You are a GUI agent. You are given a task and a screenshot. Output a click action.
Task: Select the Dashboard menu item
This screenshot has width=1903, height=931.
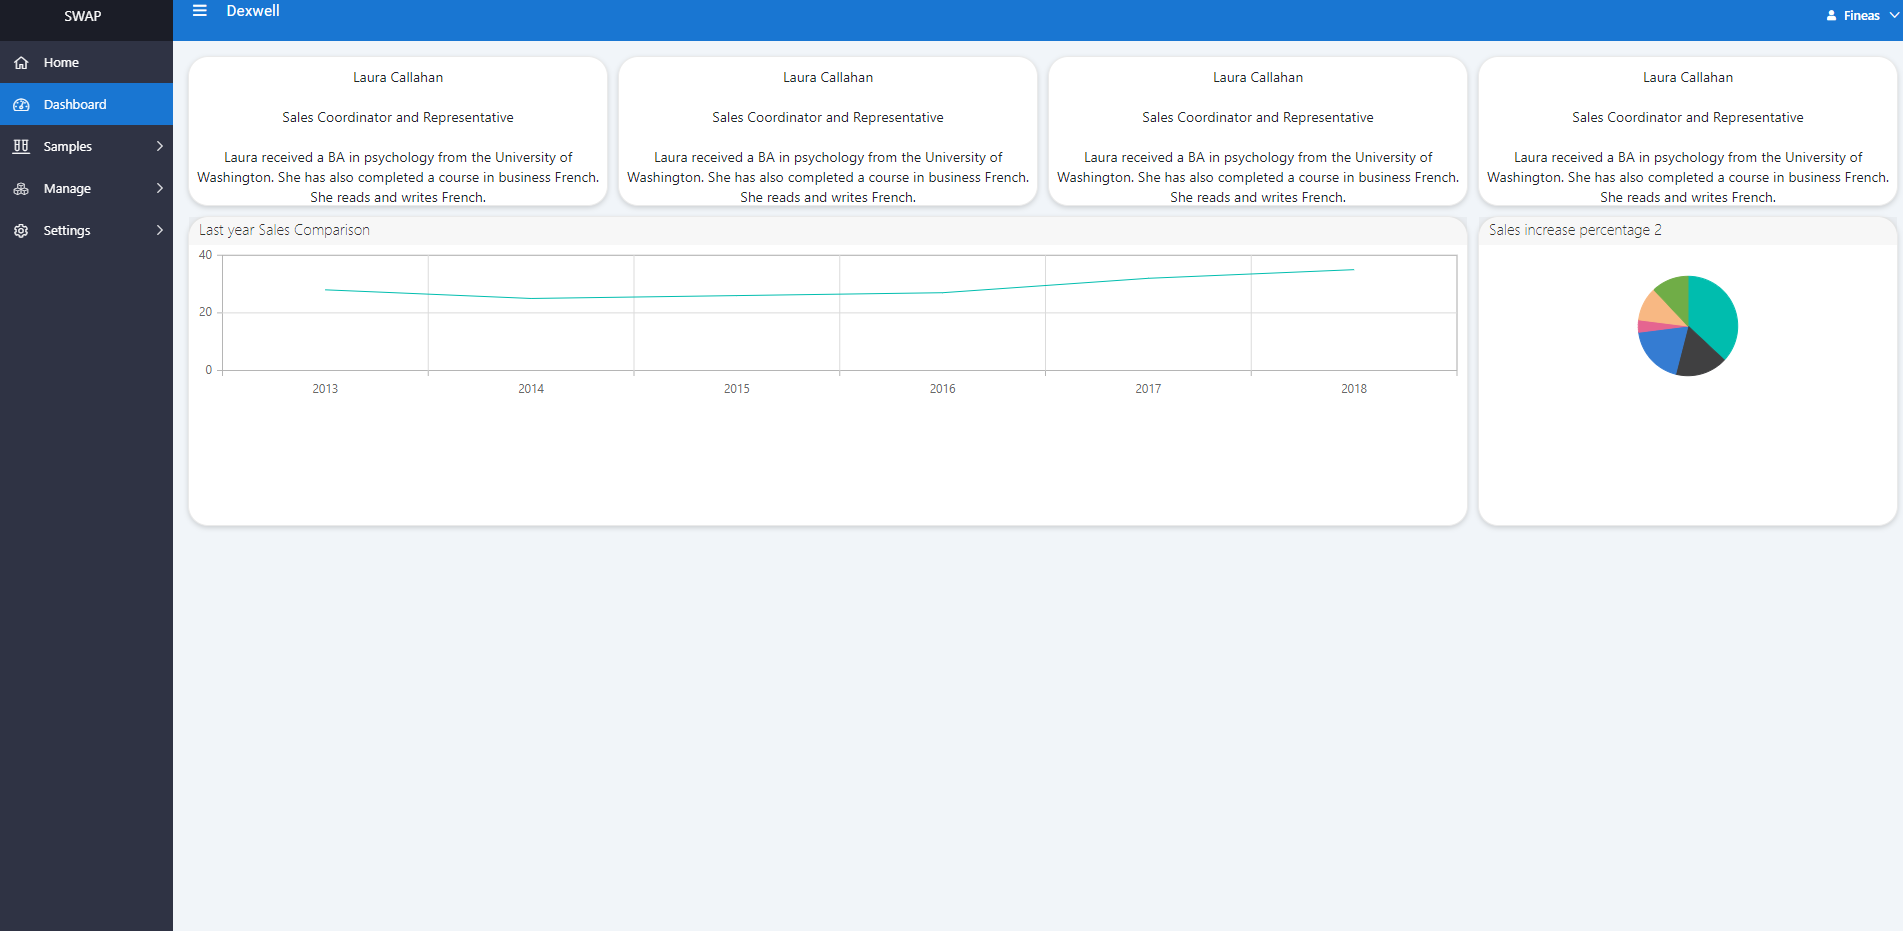75,105
